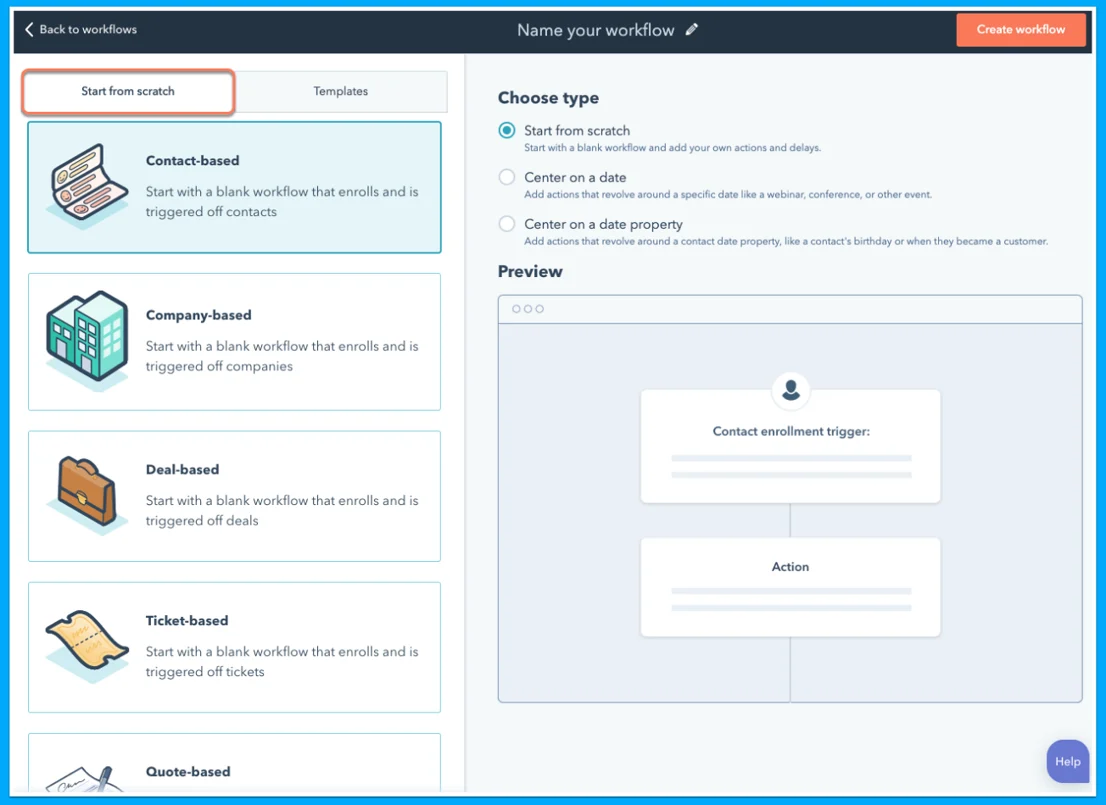
Task: Click the contact avatar icon in the preview
Action: point(790,391)
